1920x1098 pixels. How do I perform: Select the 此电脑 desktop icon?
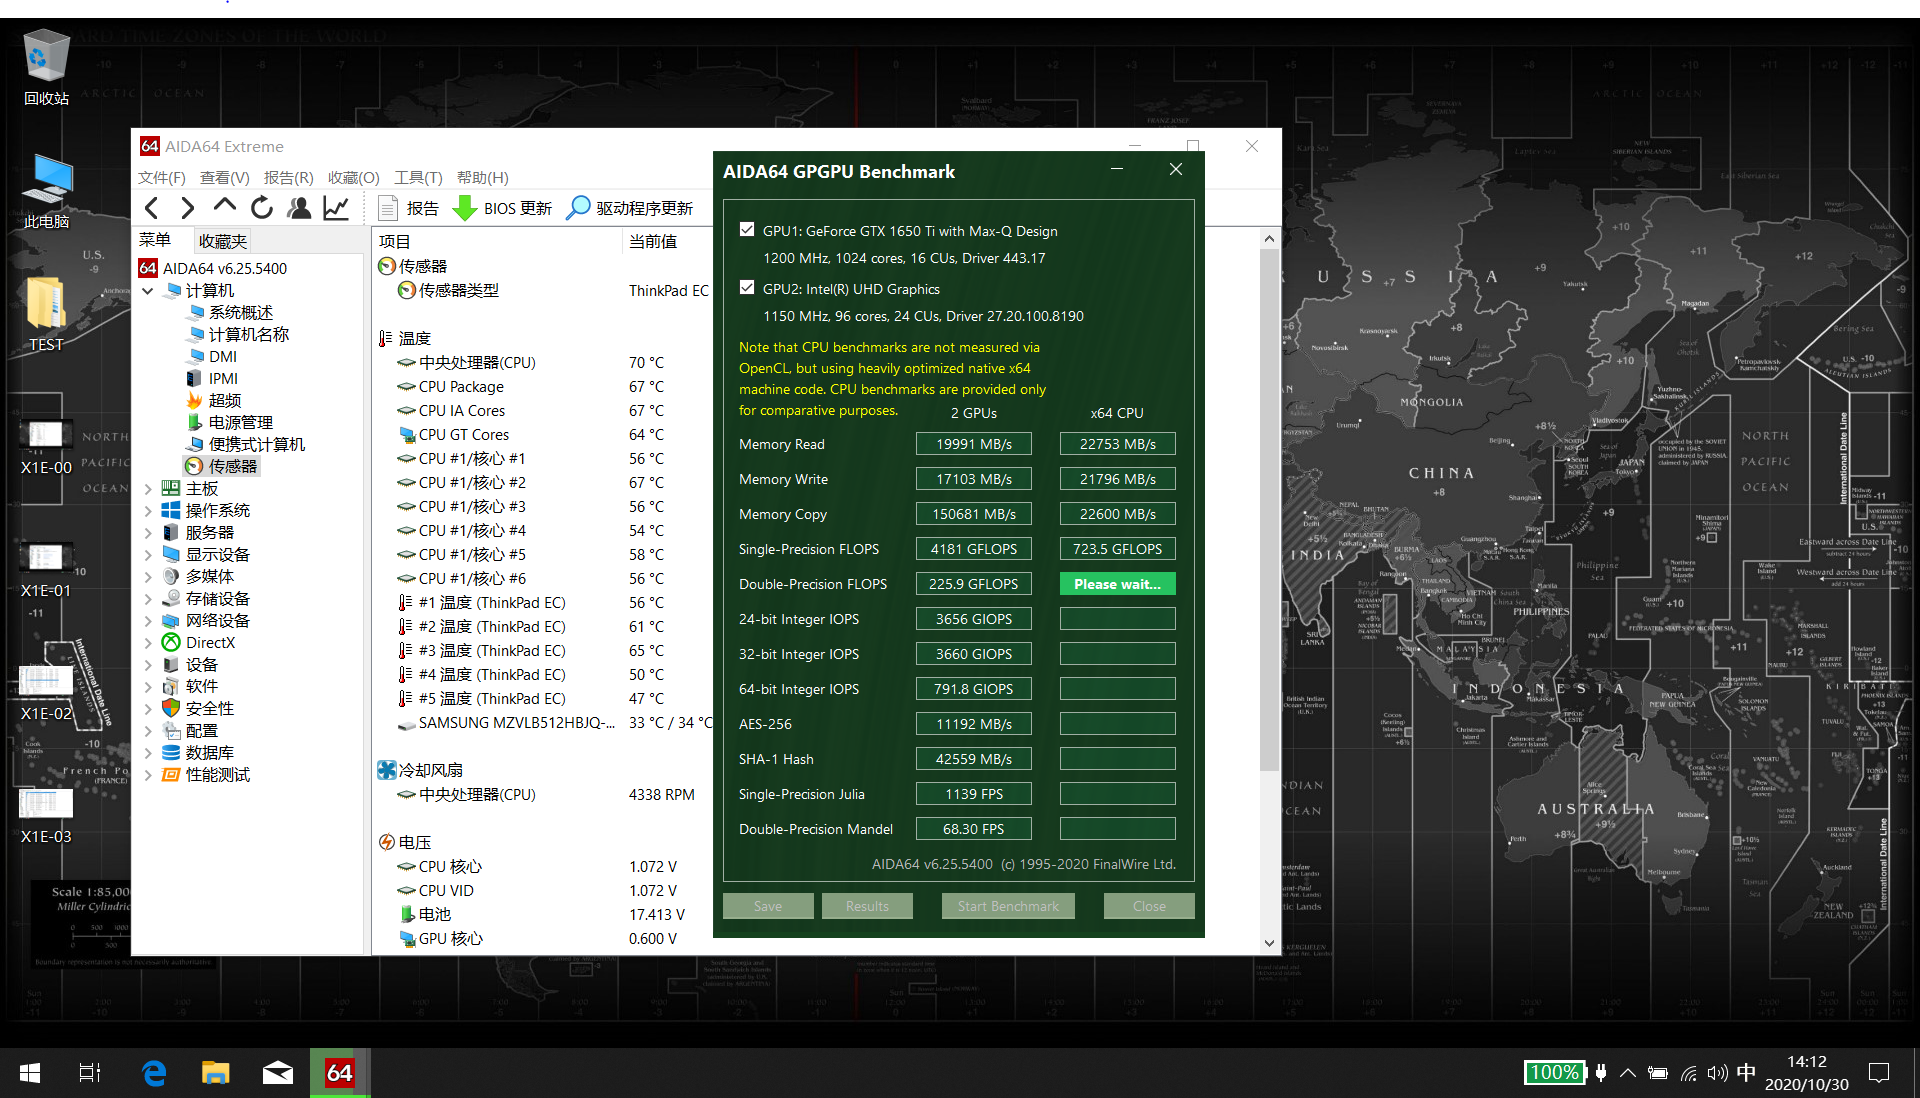pos(46,192)
